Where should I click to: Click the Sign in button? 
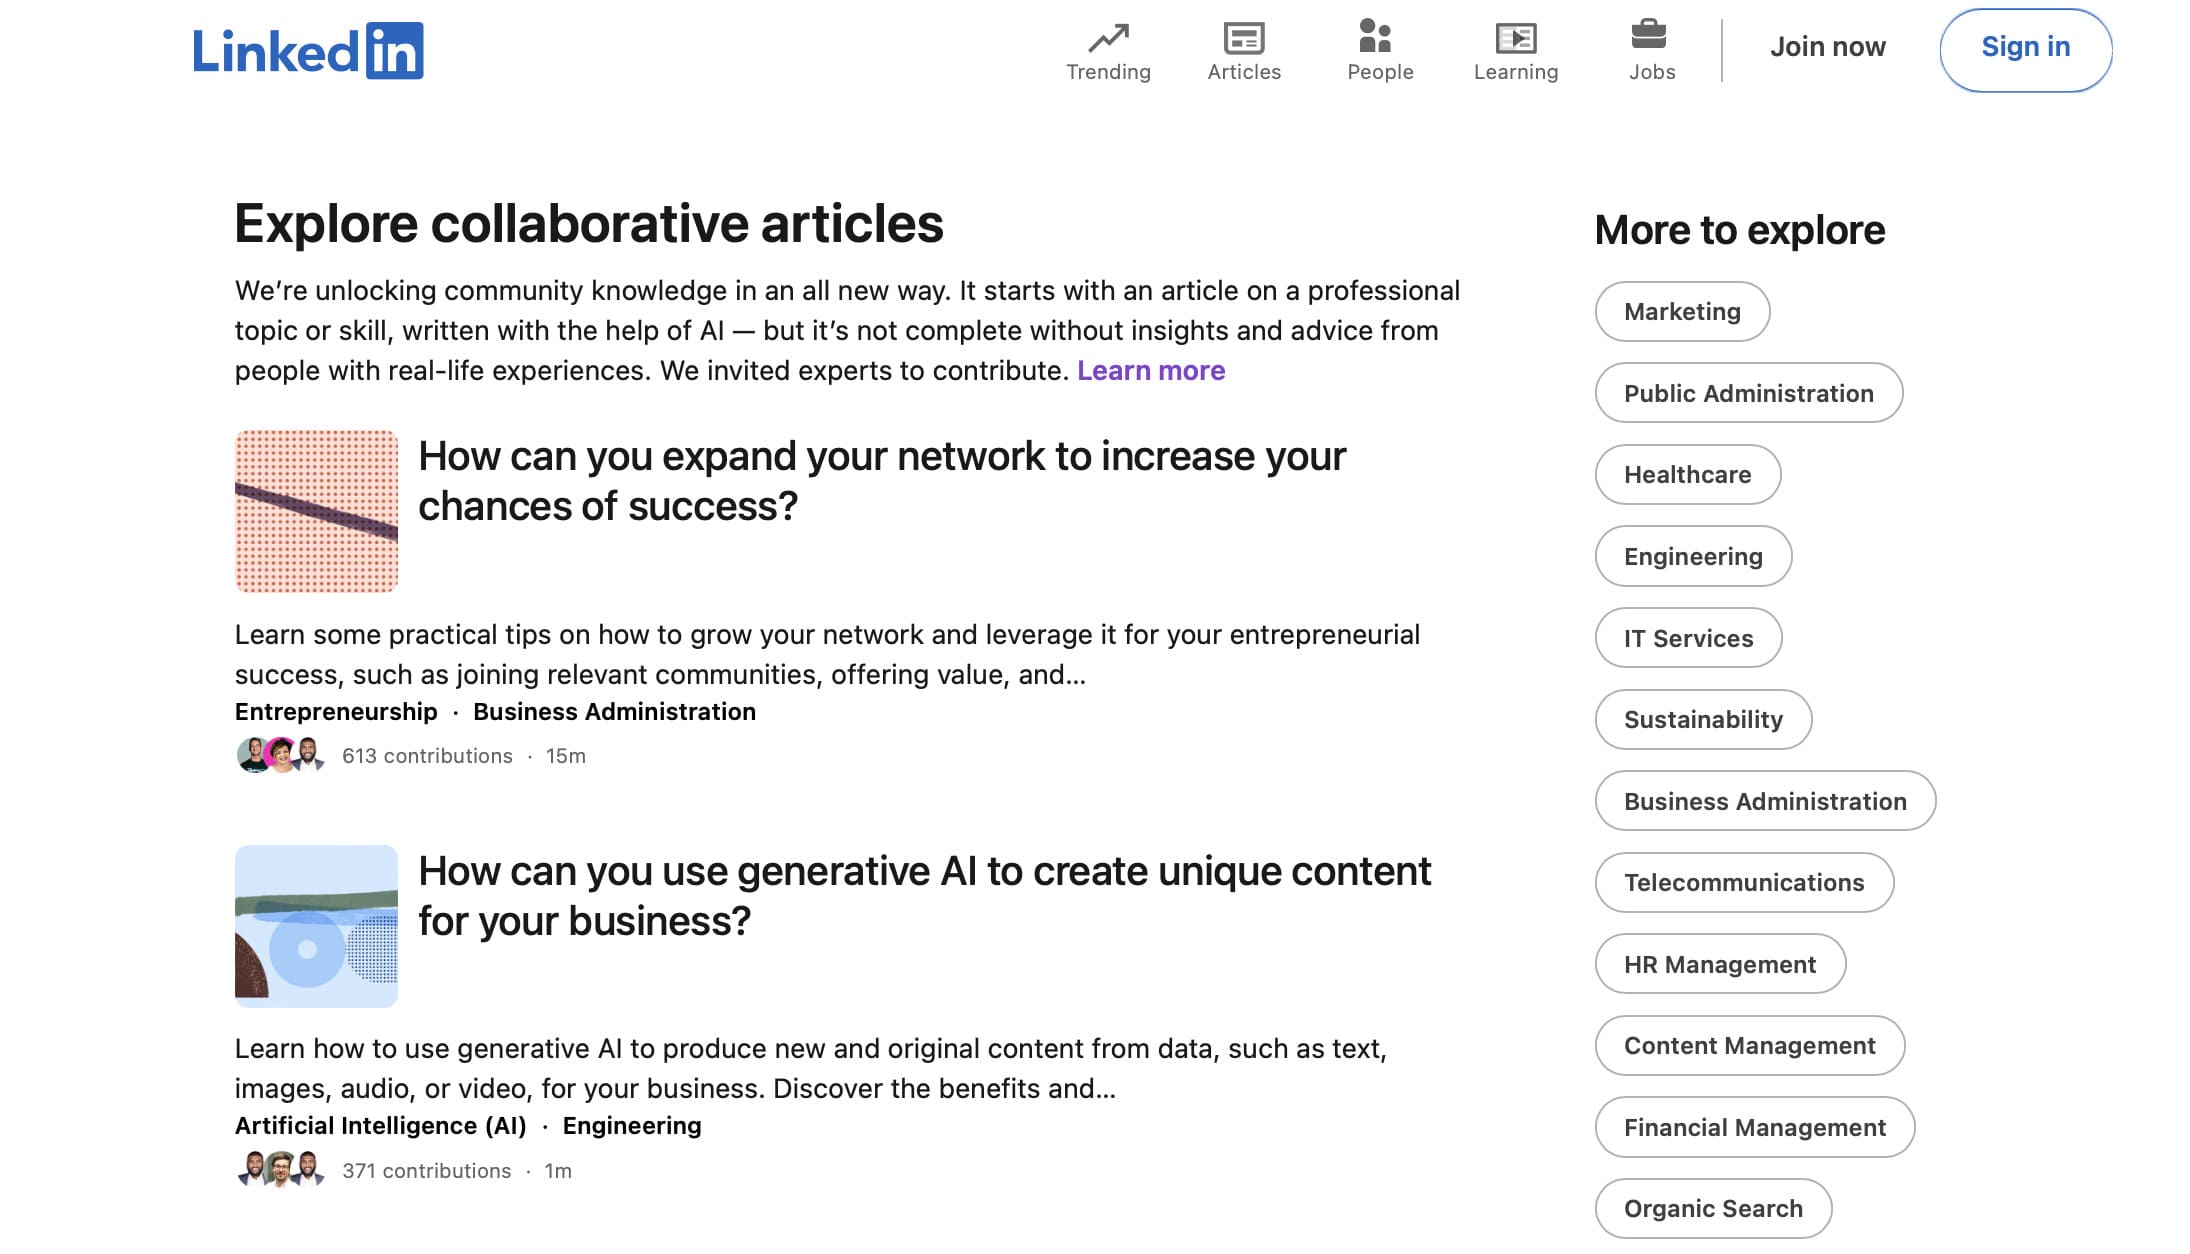pyautogui.click(x=2026, y=47)
